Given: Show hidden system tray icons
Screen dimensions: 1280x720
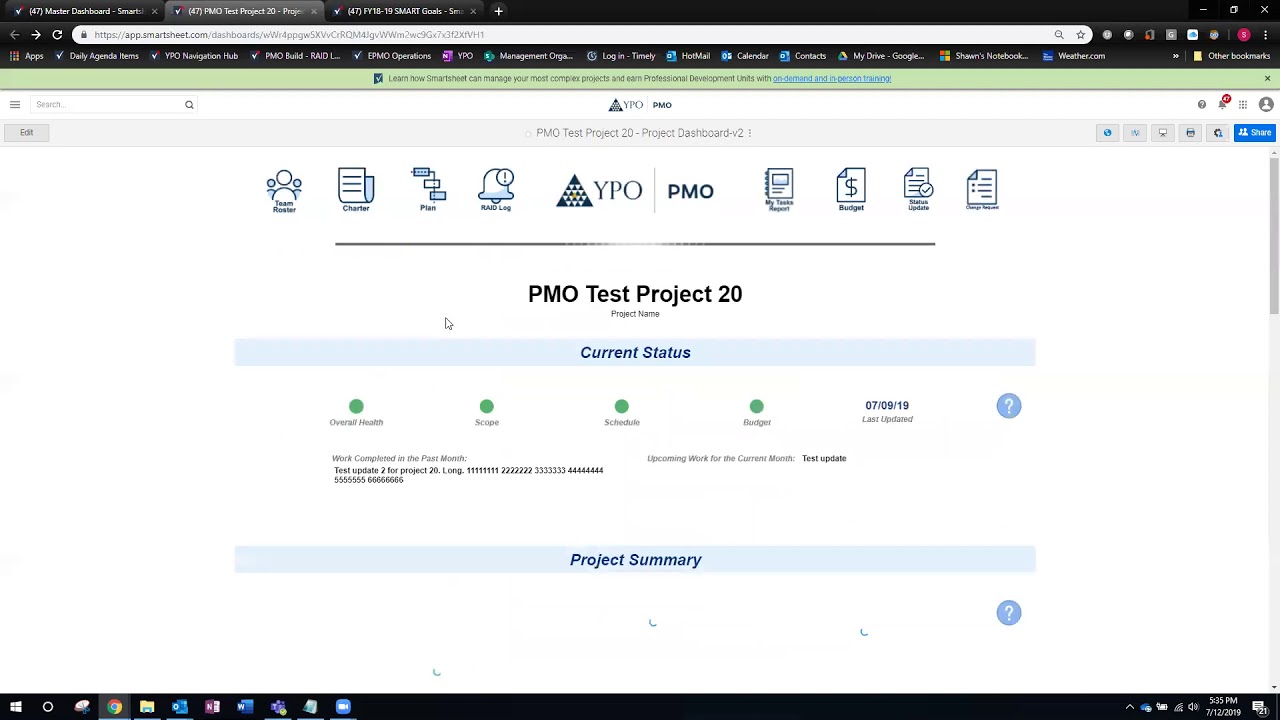Looking at the screenshot, I should point(1130,707).
